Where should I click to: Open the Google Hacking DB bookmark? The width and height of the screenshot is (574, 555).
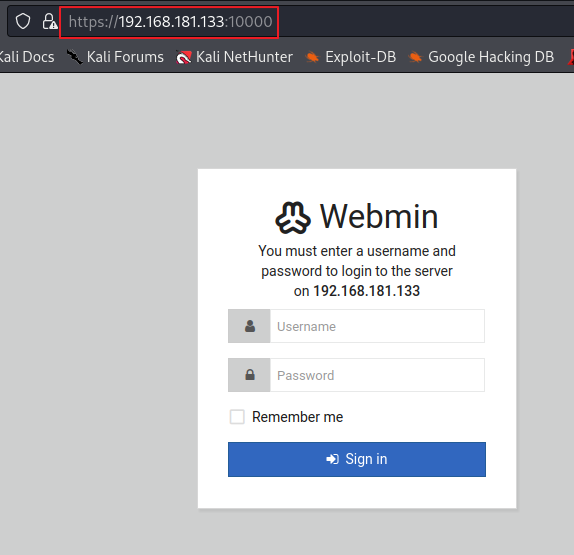(x=481, y=57)
